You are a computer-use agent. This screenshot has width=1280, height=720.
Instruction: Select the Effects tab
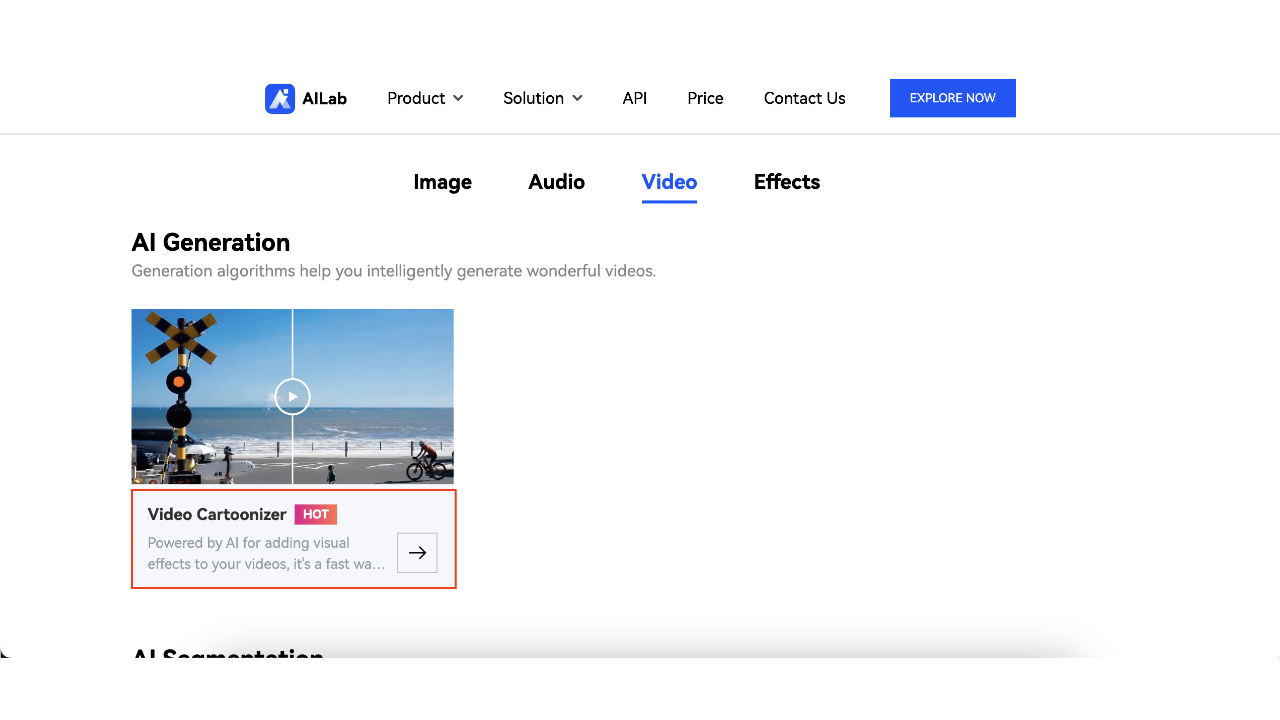click(x=787, y=182)
